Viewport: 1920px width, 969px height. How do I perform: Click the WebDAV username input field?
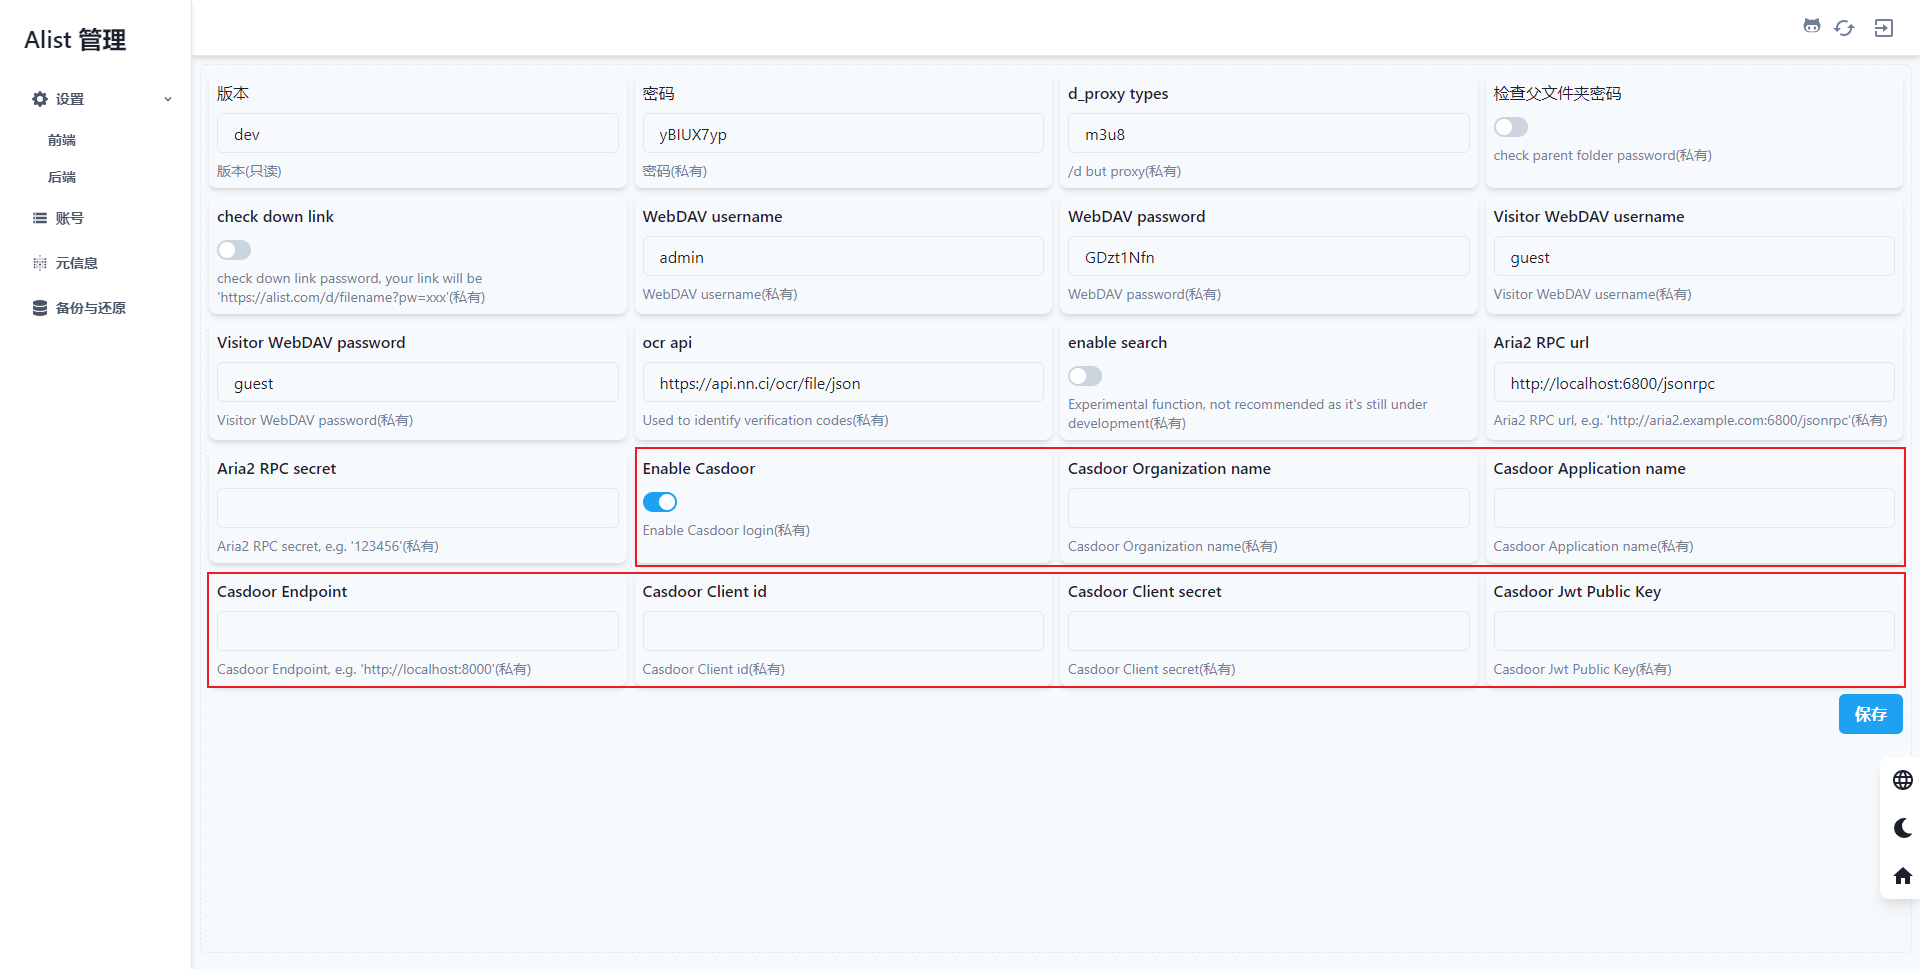click(843, 256)
